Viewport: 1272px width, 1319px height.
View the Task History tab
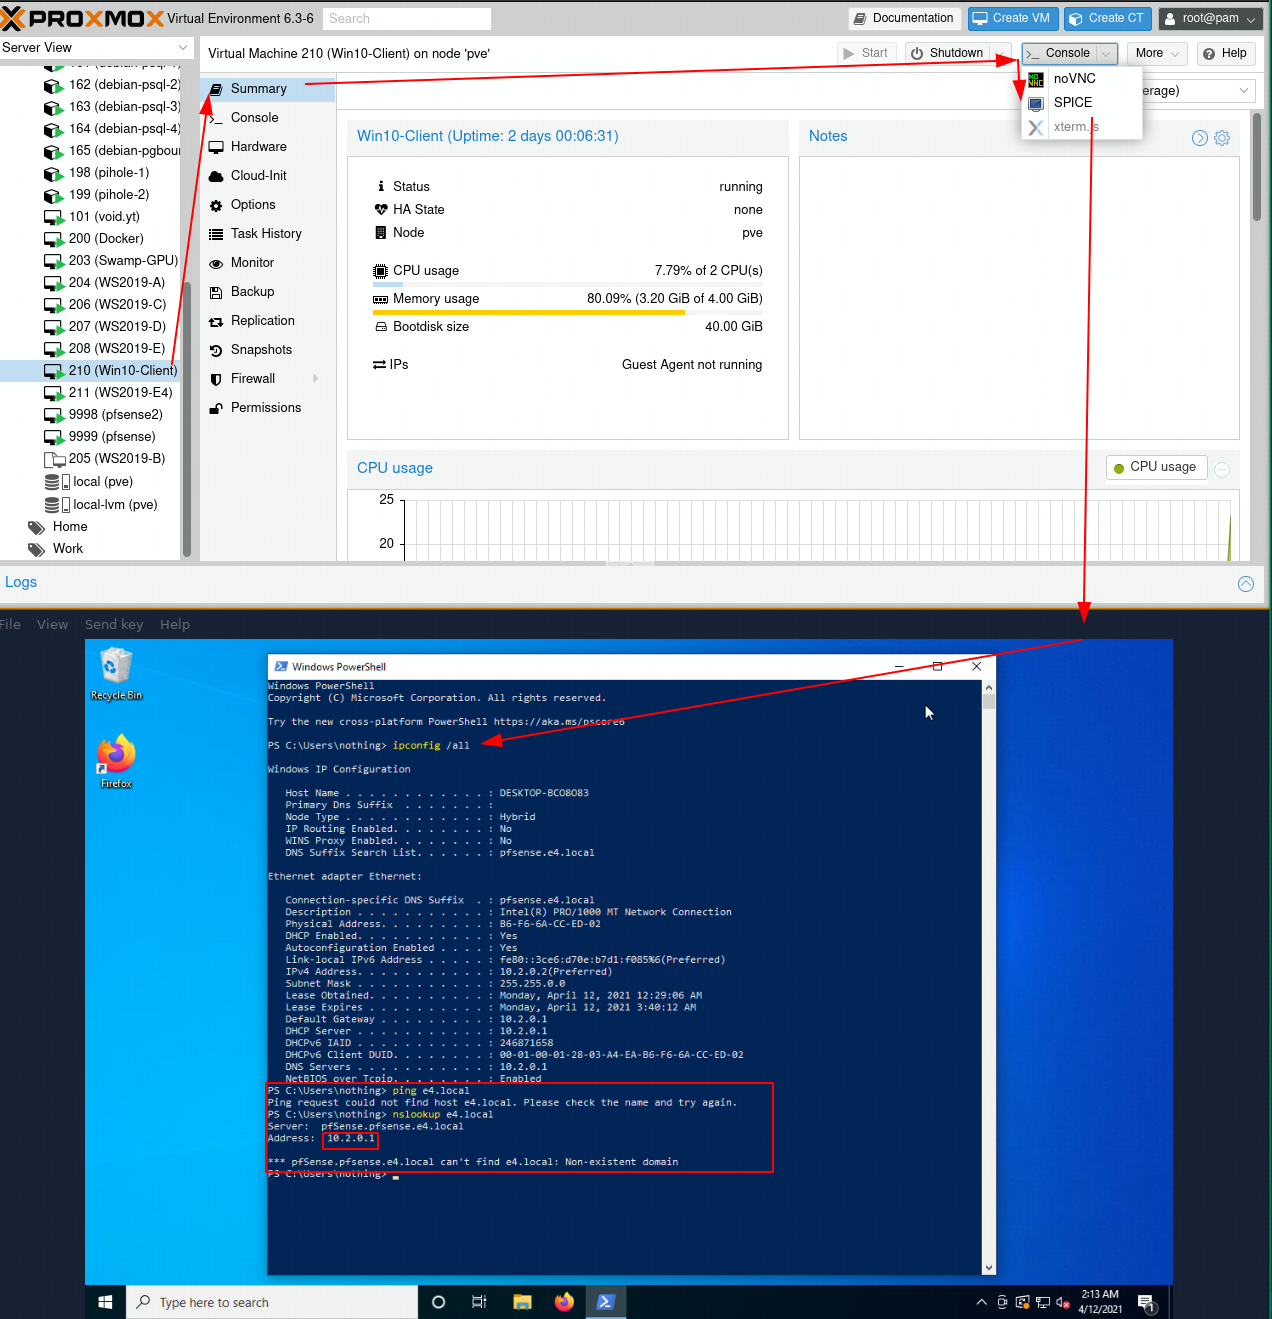tap(268, 234)
